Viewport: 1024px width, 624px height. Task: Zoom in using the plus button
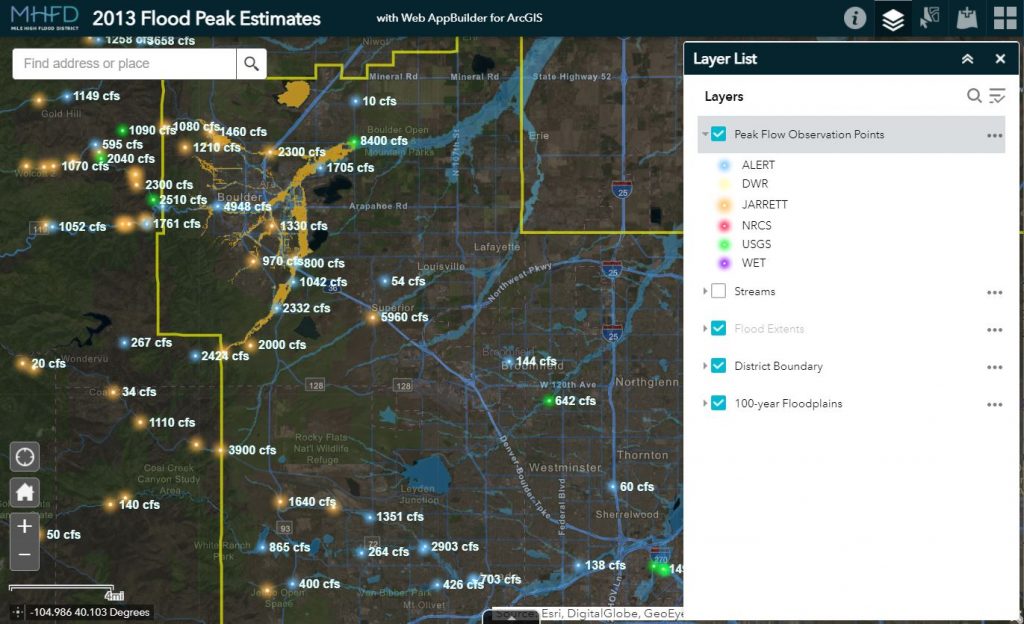pos(23,526)
